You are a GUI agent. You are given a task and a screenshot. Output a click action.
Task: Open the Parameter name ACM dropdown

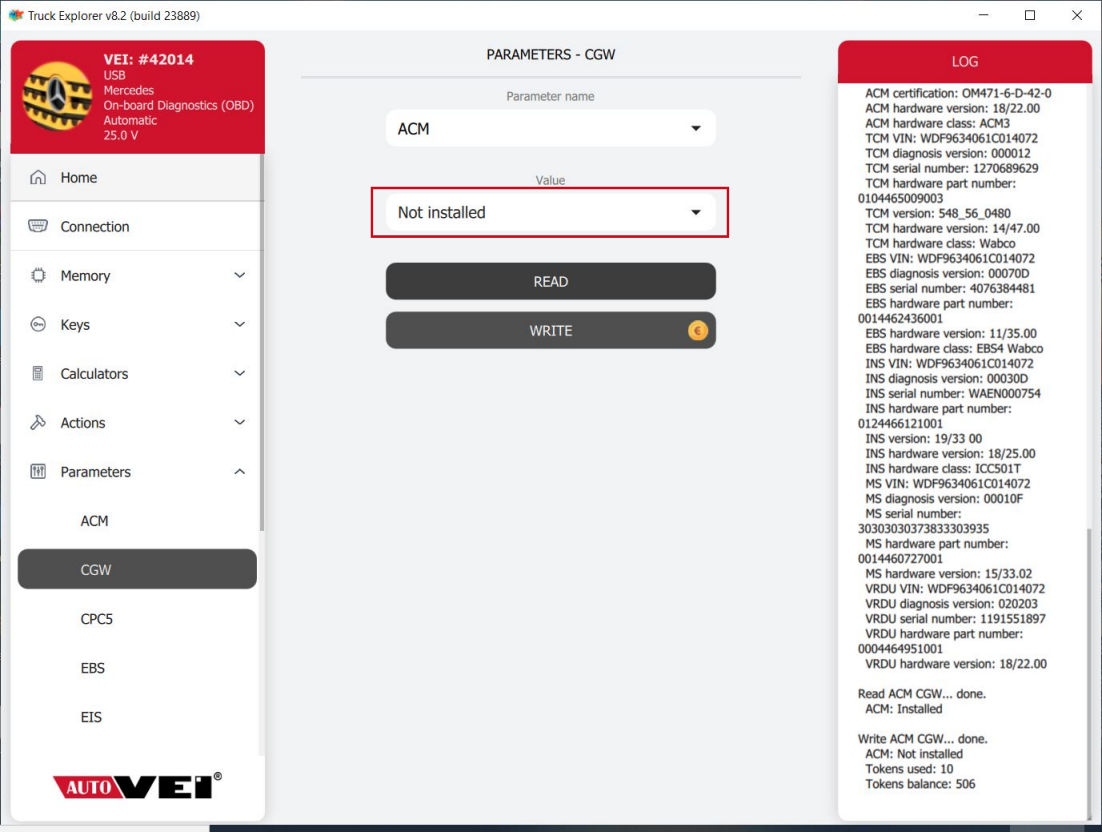(x=550, y=129)
